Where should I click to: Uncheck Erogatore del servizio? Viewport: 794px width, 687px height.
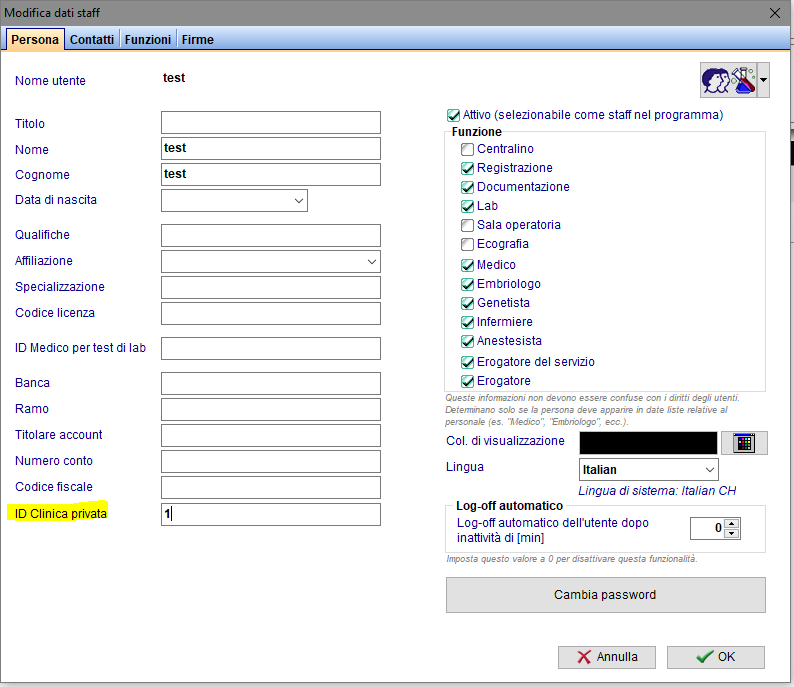coord(467,362)
